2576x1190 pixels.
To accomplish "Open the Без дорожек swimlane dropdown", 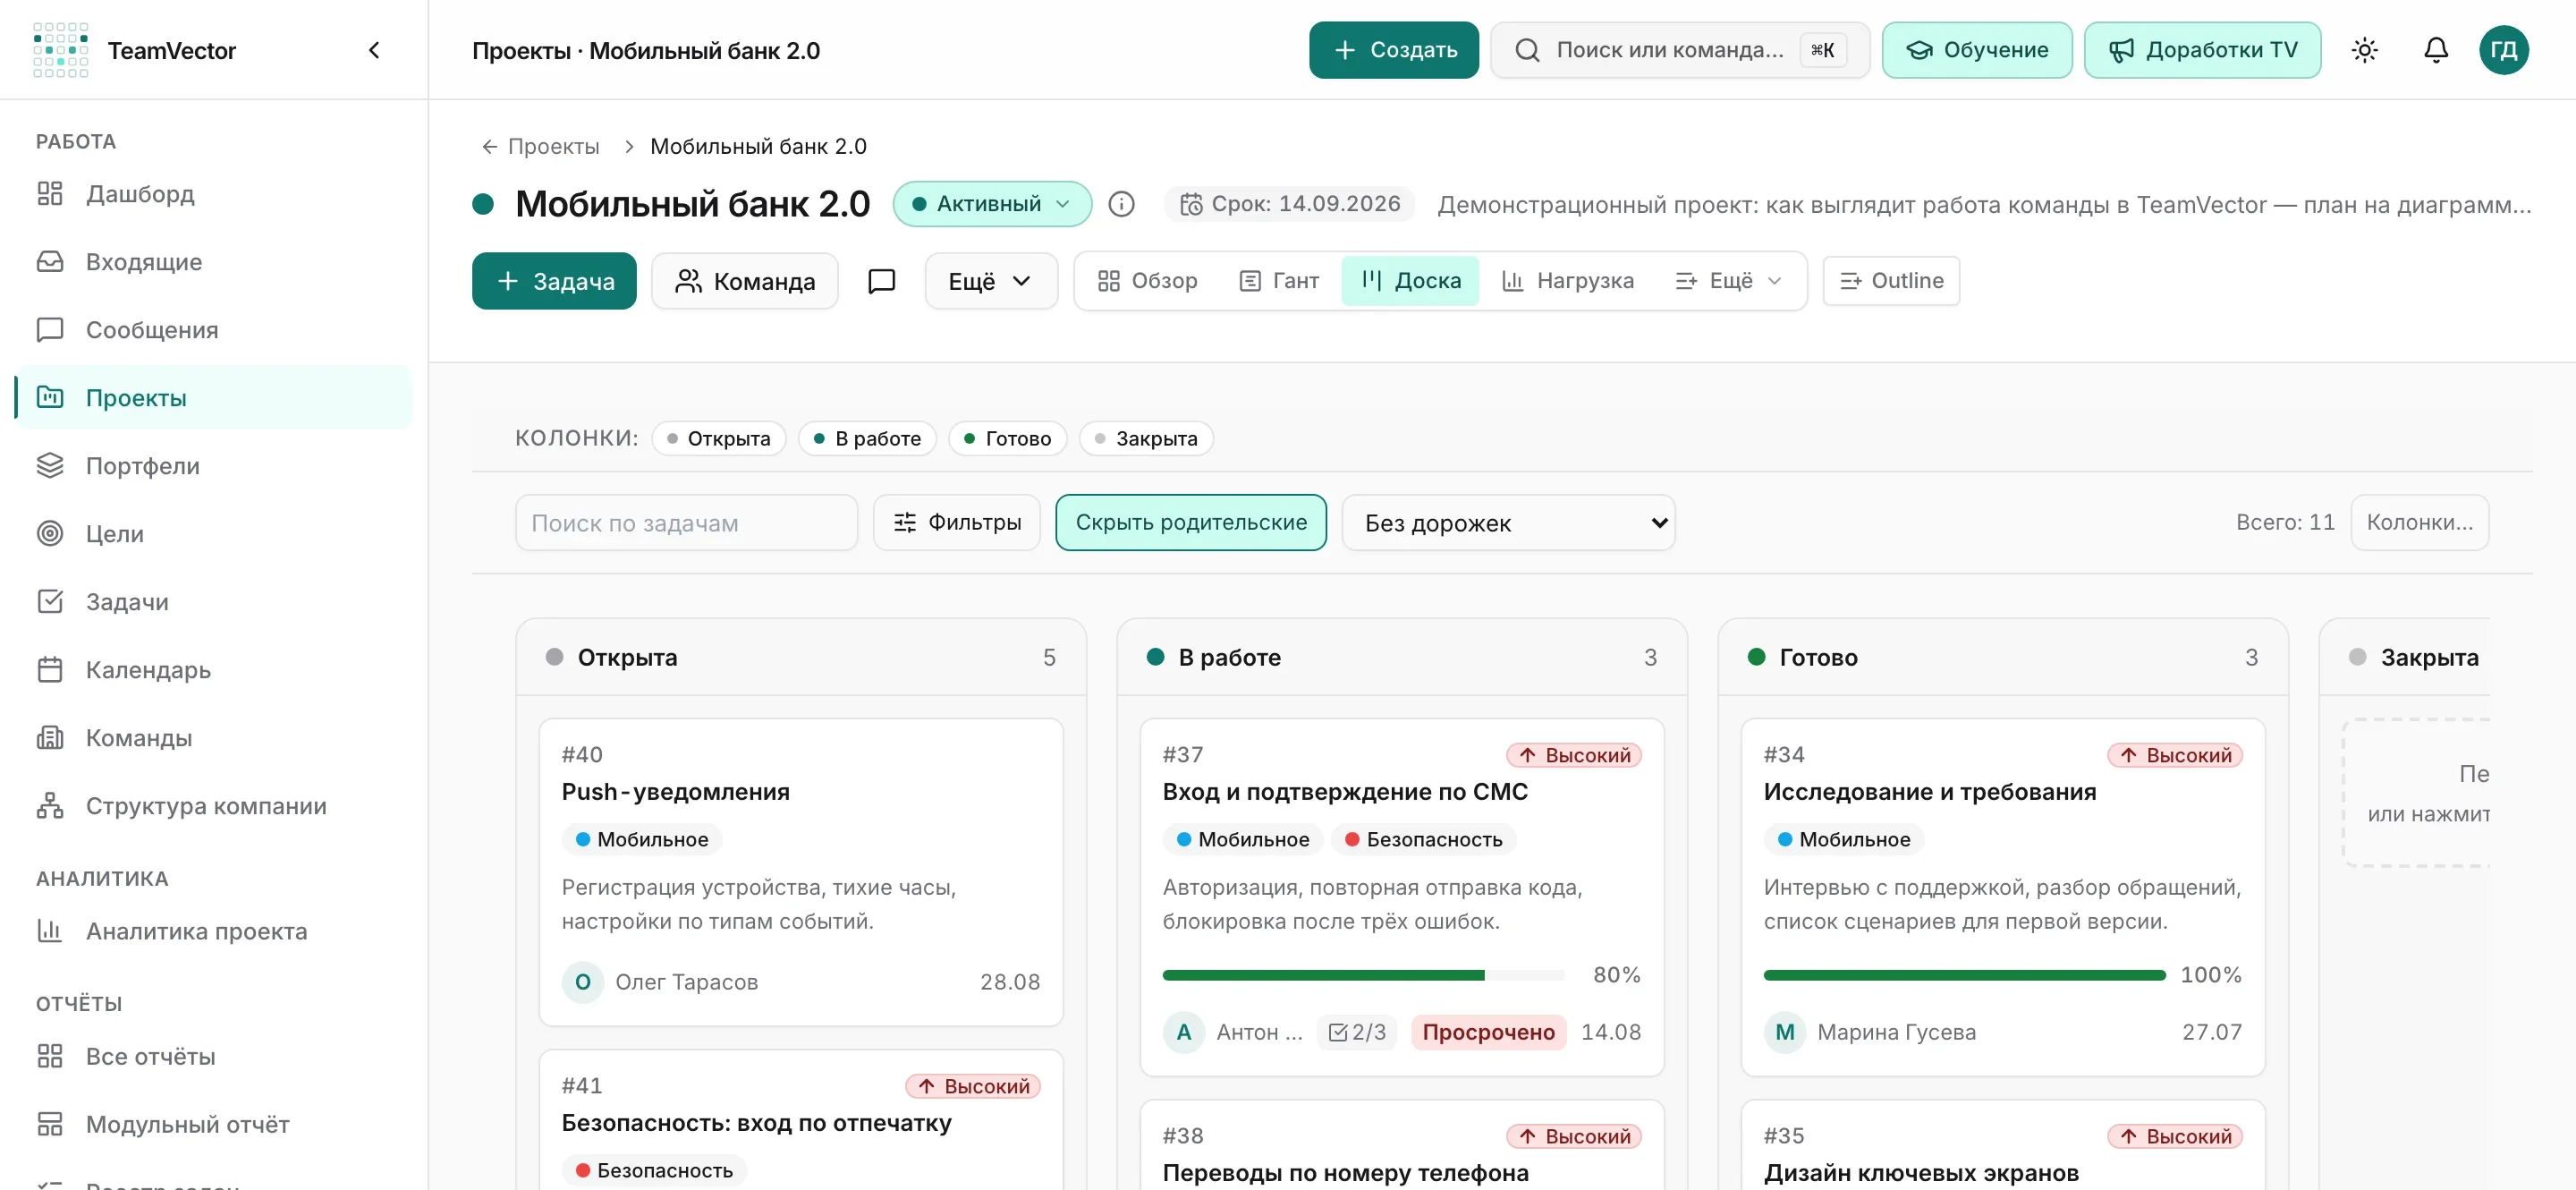I will (x=1507, y=523).
